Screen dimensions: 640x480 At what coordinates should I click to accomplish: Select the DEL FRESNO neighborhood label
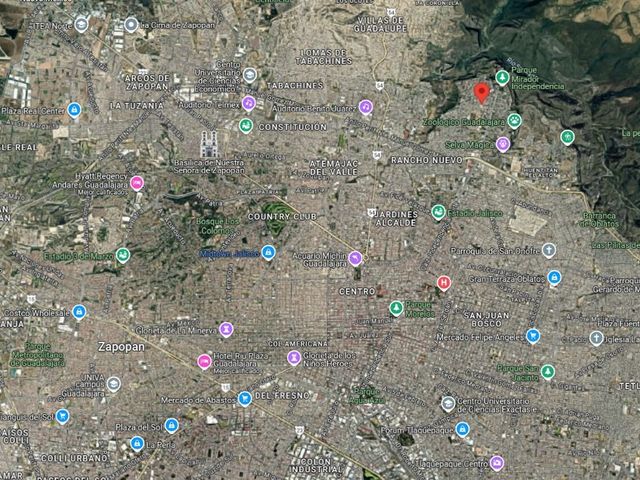[x=282, y=396]
